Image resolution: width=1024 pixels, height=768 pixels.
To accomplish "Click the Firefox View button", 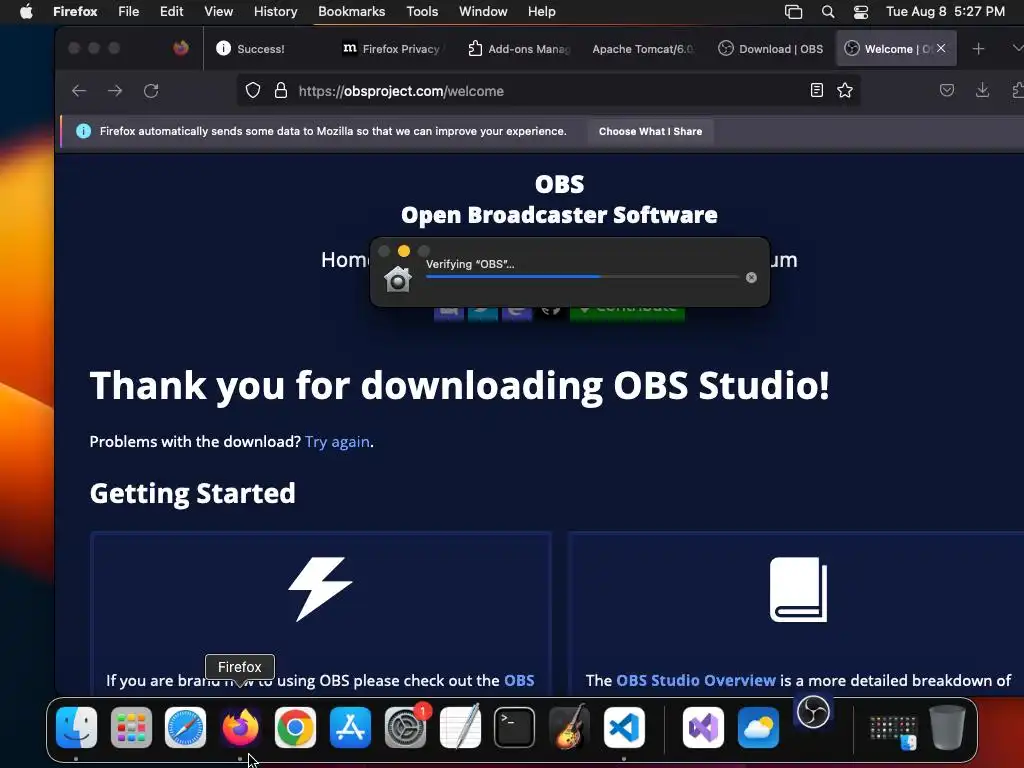I will click(181, 48).
